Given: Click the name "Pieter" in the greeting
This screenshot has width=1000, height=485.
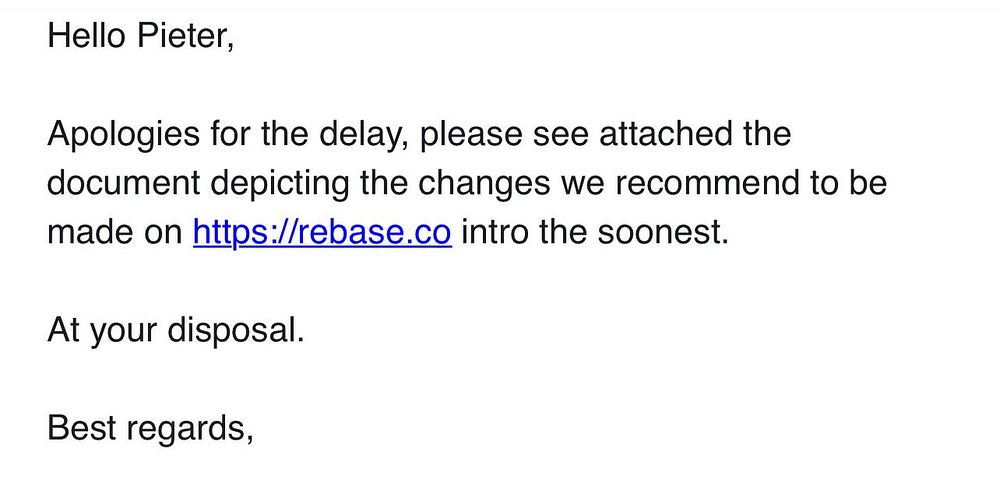Looking at the screenshot, I should [186, 35].
